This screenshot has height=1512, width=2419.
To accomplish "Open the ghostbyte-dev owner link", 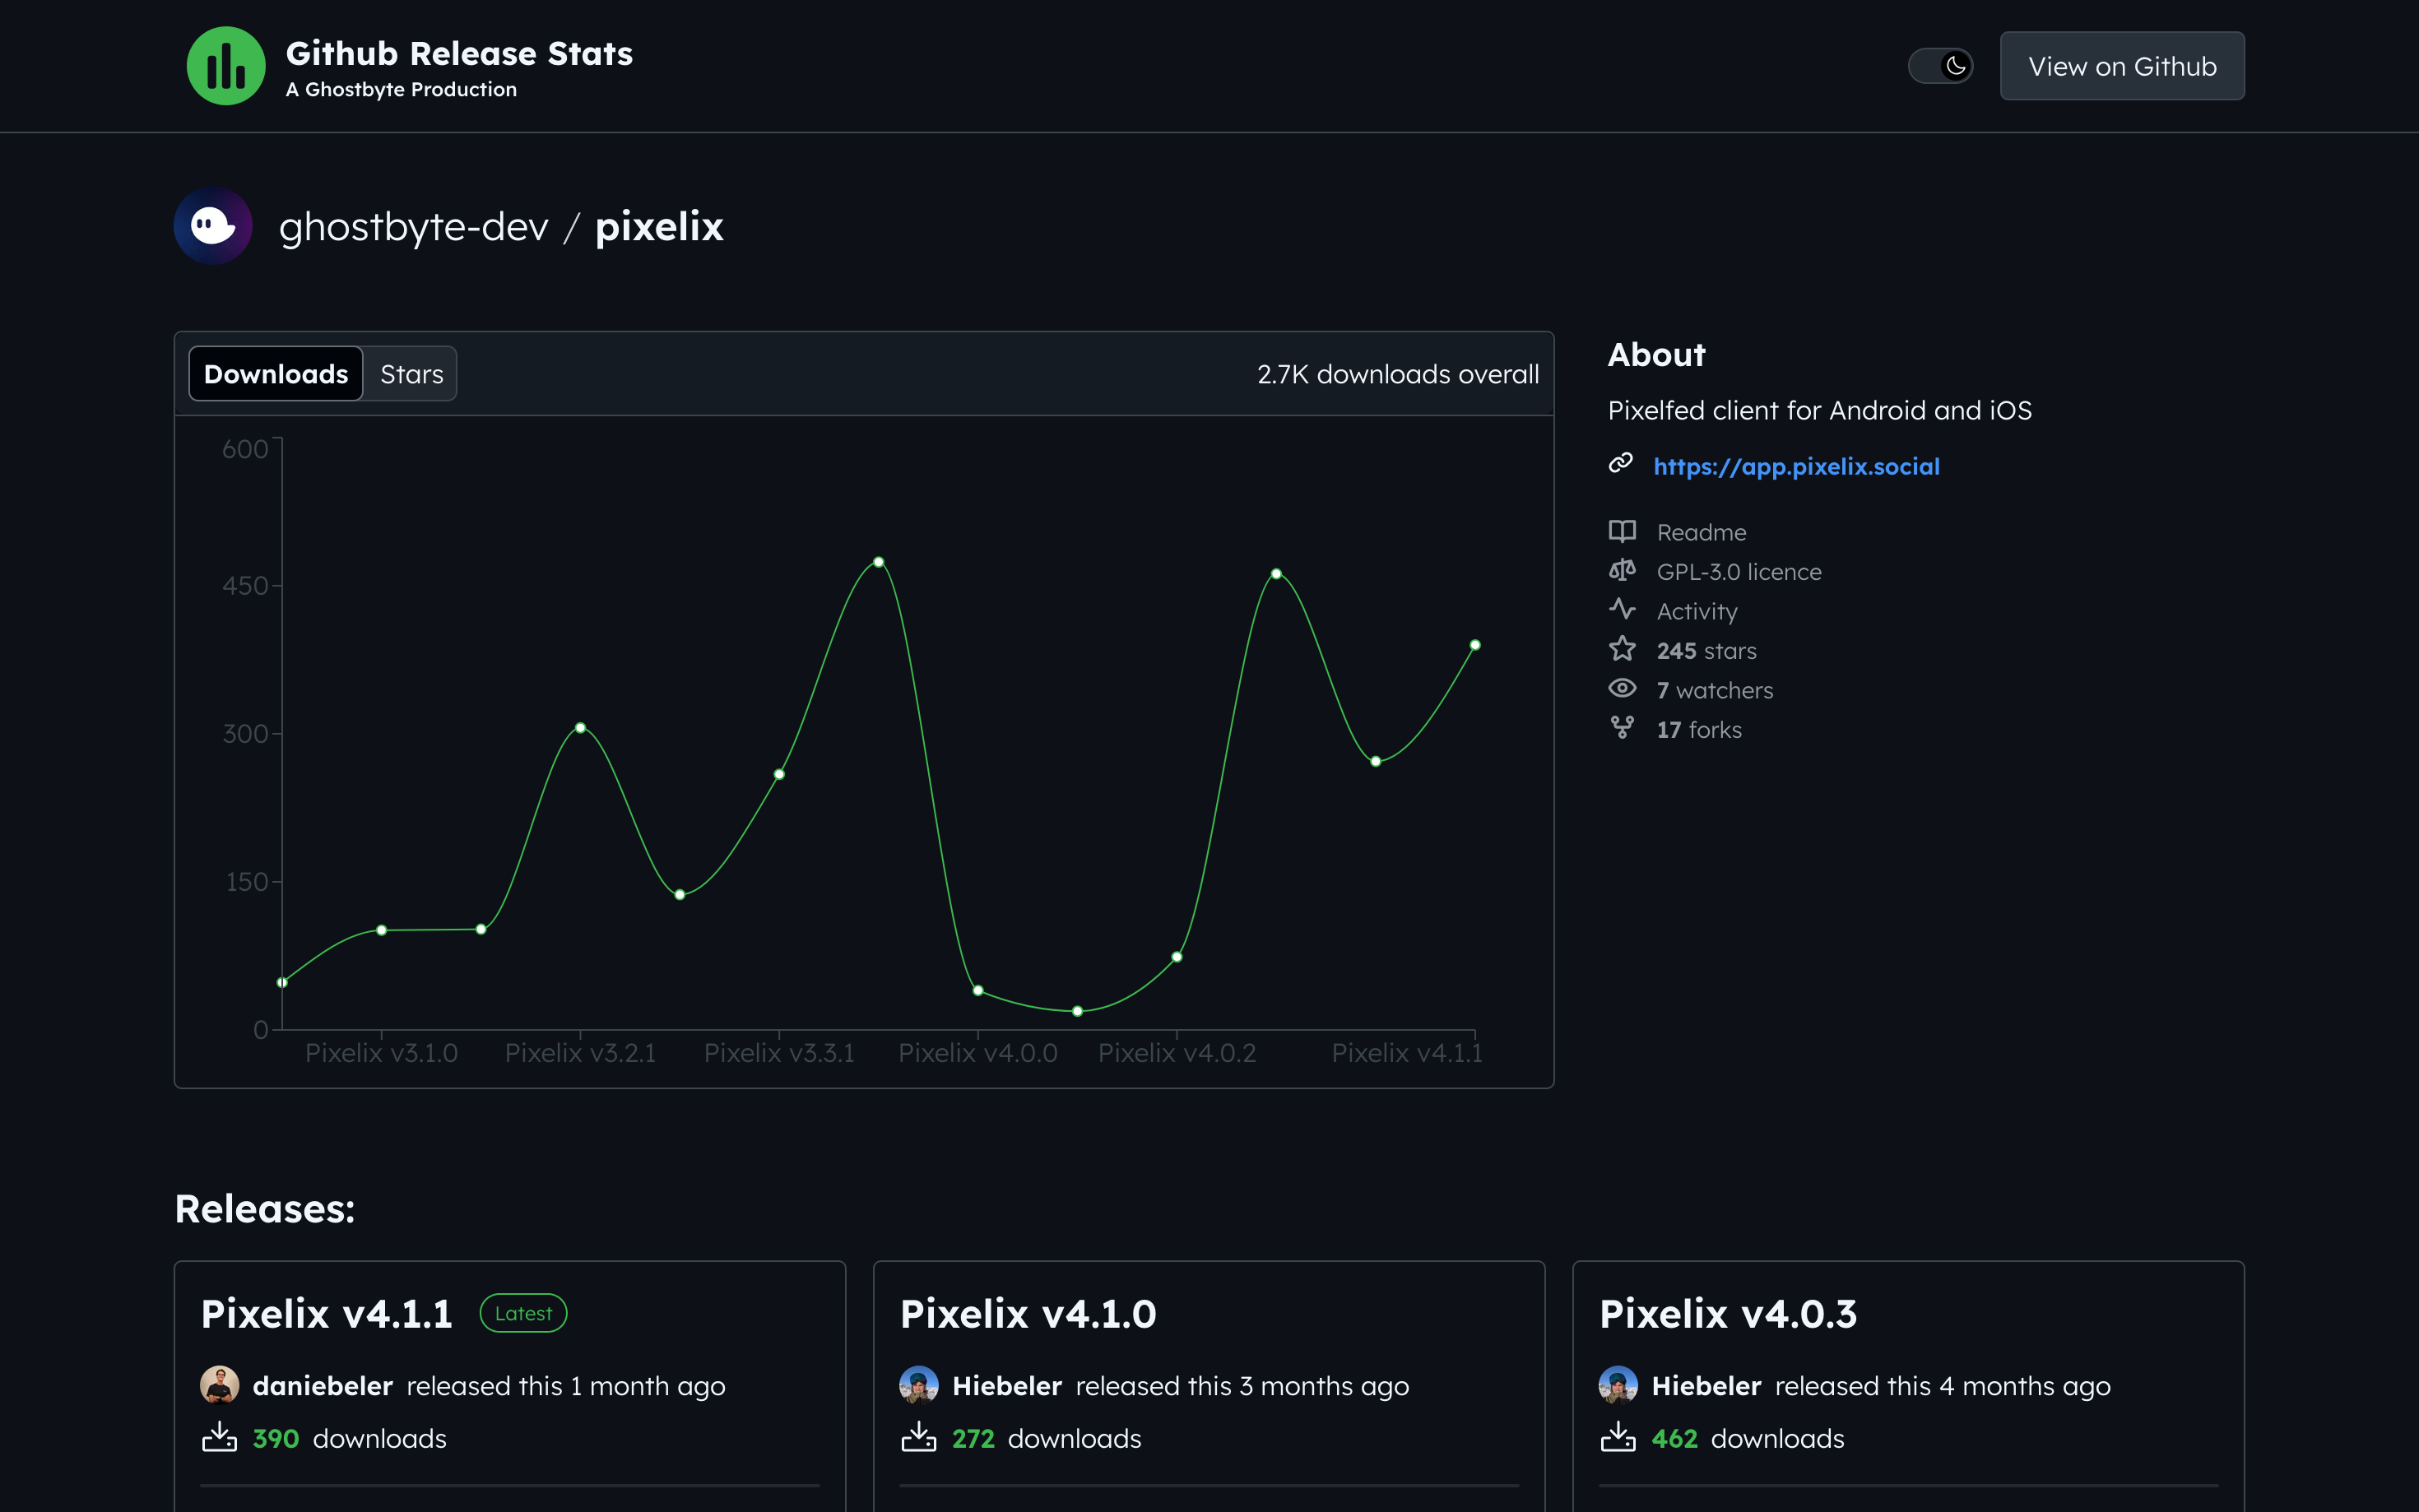I will tap(413, 227).
